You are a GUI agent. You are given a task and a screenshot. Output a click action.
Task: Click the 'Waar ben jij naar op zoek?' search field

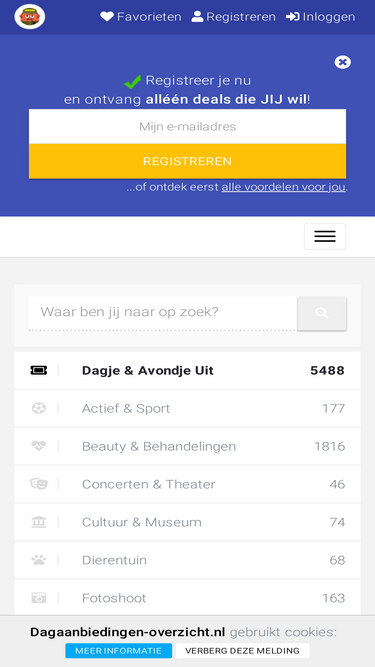163,312
